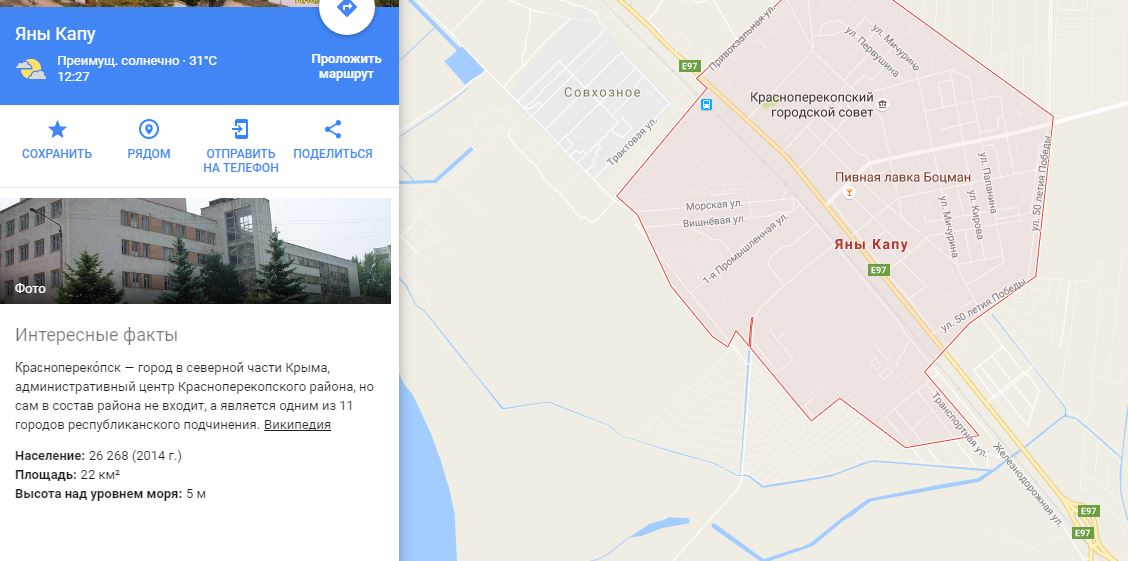Click the sunny weather icon
The height and width of the screenshot is (561, 1128).
(x=32, y=69)
